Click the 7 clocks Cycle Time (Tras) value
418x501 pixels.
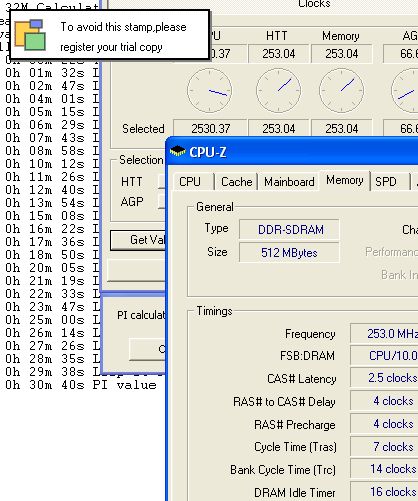(384, 447)
